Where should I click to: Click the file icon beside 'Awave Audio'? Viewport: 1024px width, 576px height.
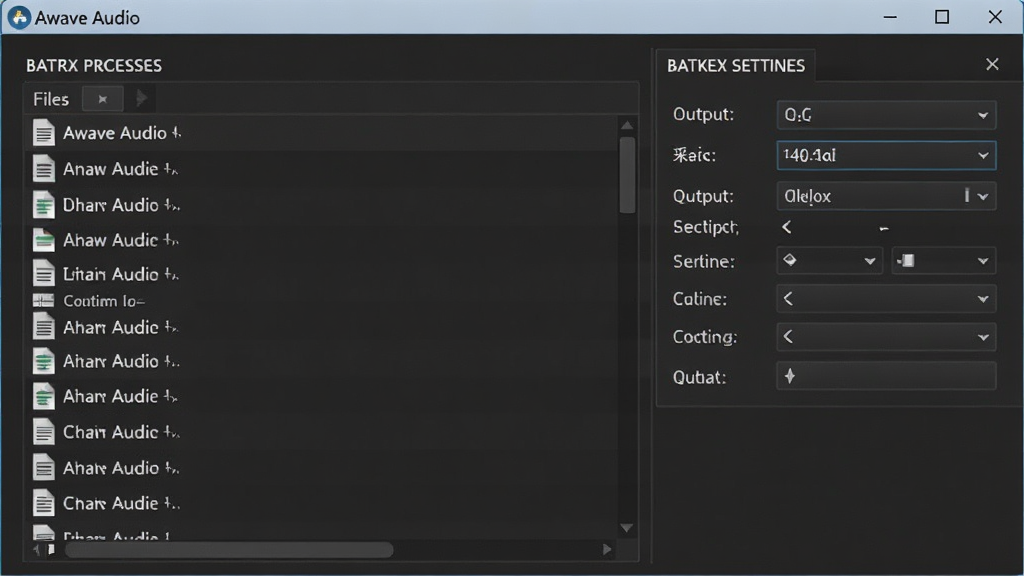coord(44,133)
